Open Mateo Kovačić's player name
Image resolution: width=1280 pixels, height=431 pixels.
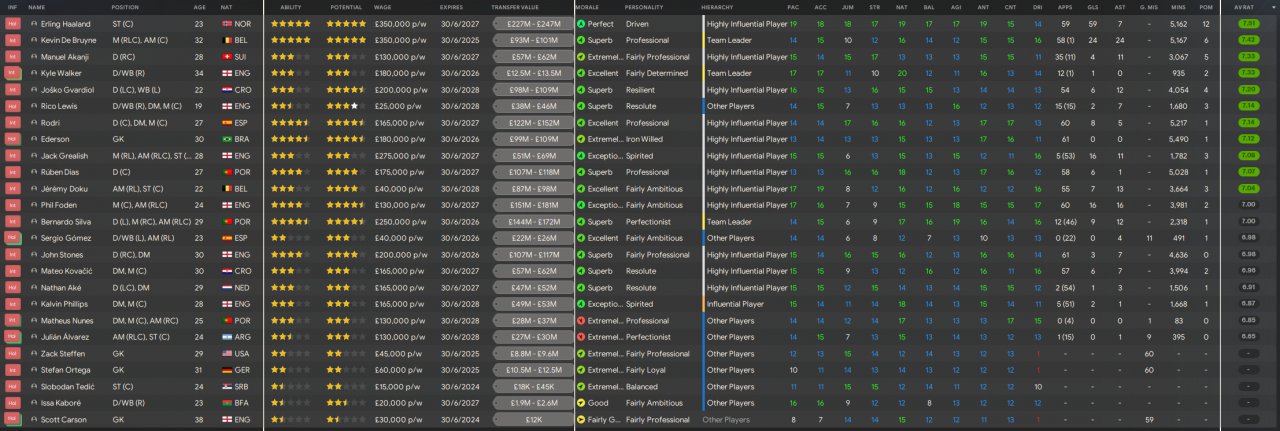pyautogui.click(x=65, y=271)
